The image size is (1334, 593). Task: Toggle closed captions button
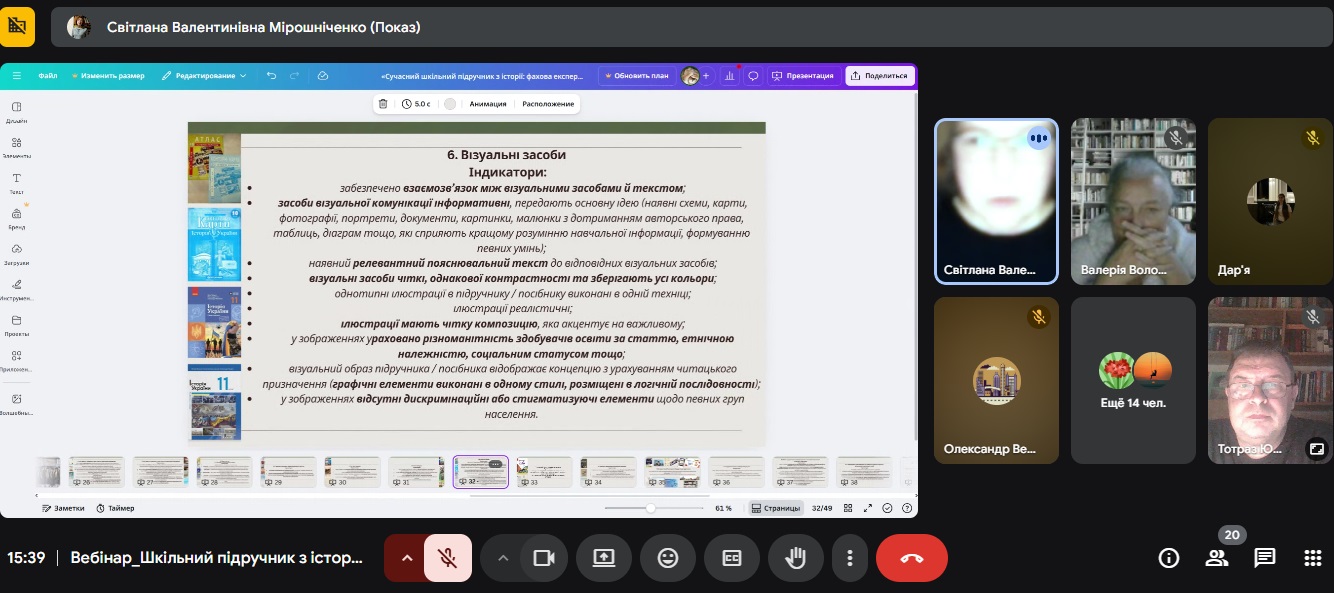coord(732,558)
